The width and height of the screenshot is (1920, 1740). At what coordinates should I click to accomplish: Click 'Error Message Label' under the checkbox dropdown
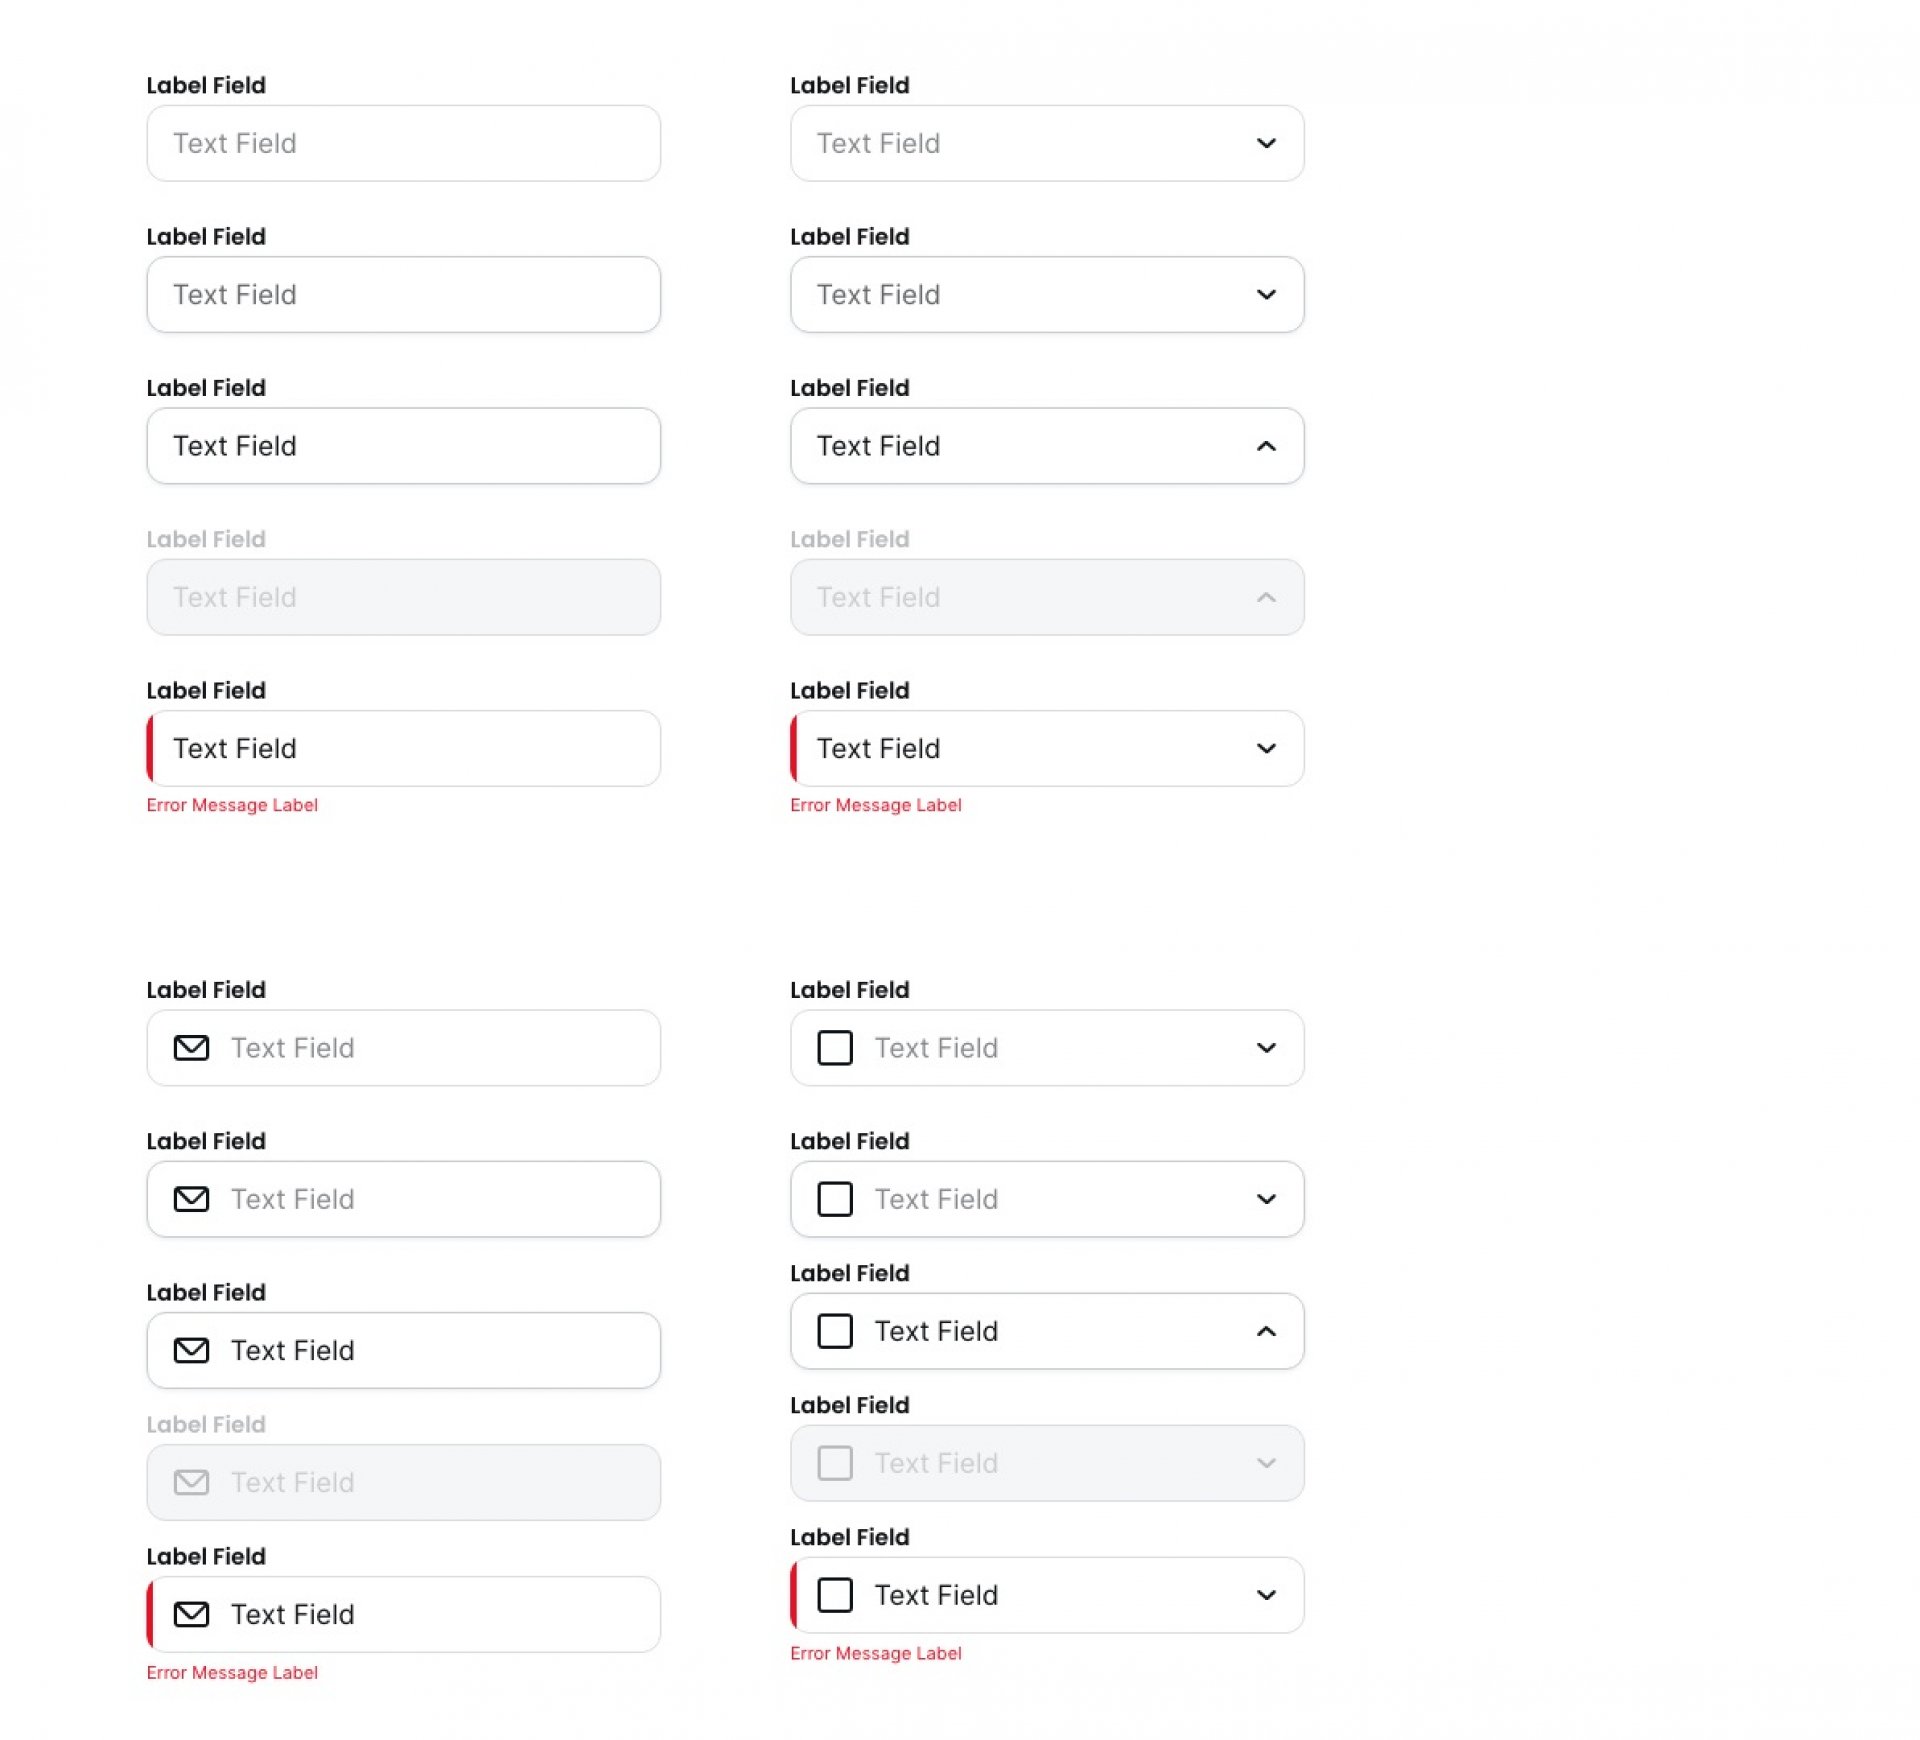(x=876, y=1653)
